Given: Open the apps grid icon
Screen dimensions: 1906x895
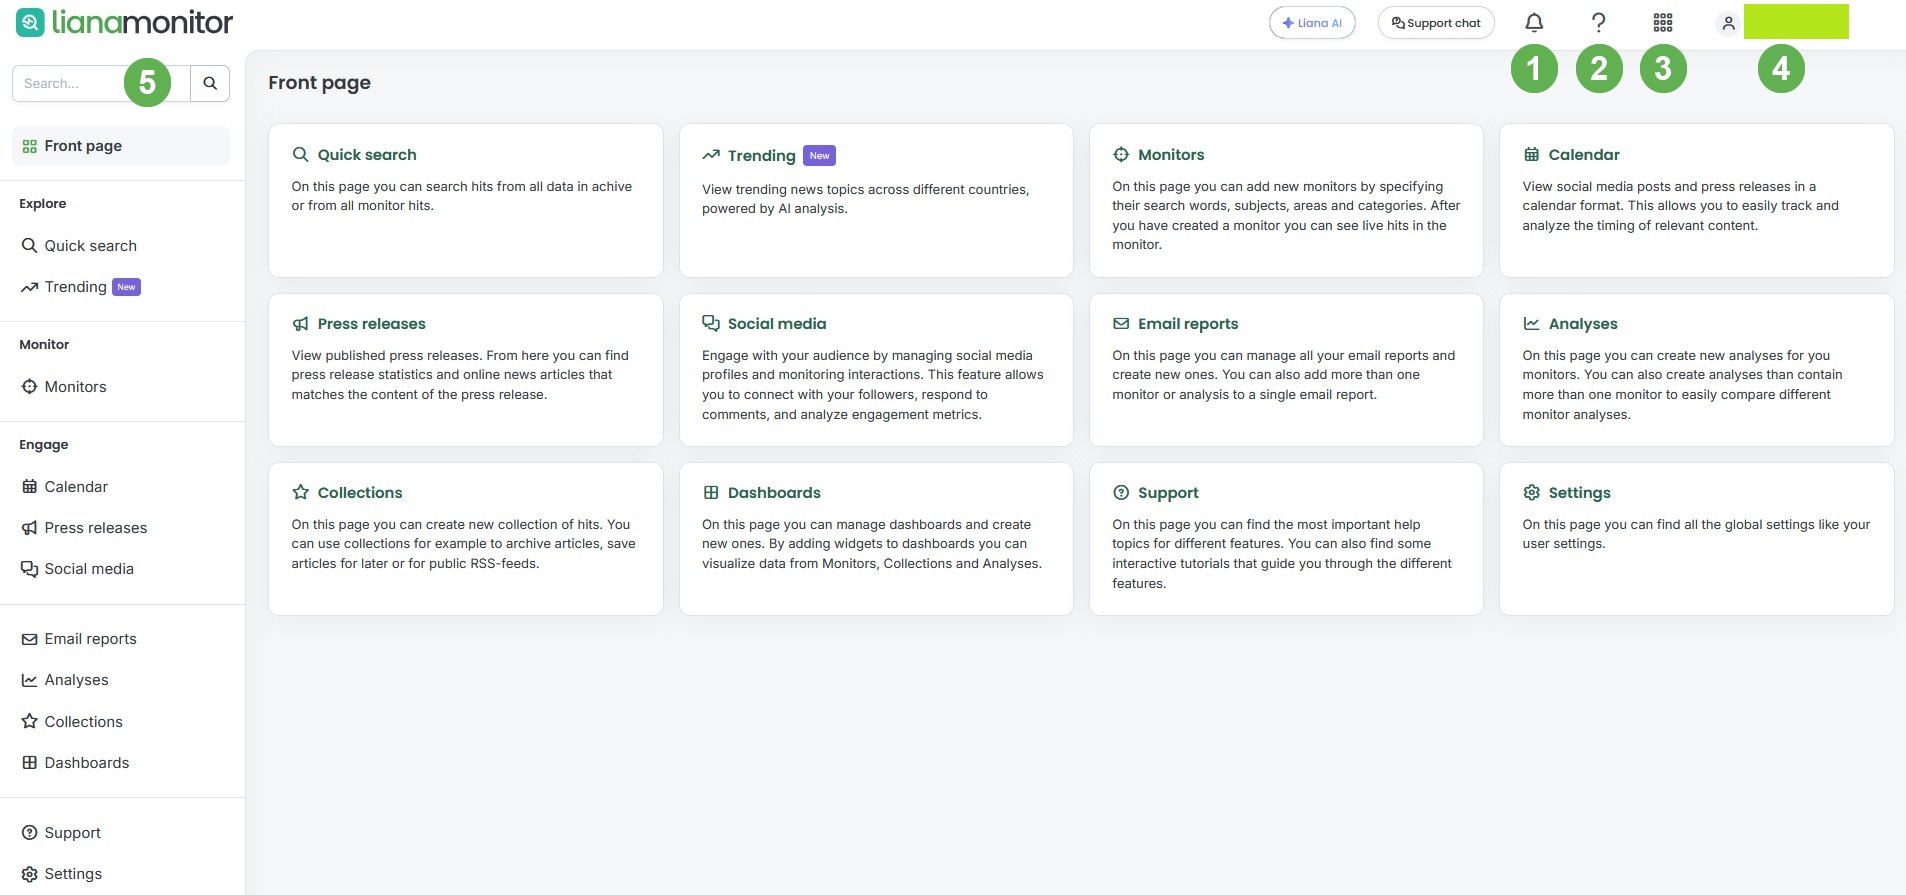Looking at the screenshot, I should [1663, 22].
